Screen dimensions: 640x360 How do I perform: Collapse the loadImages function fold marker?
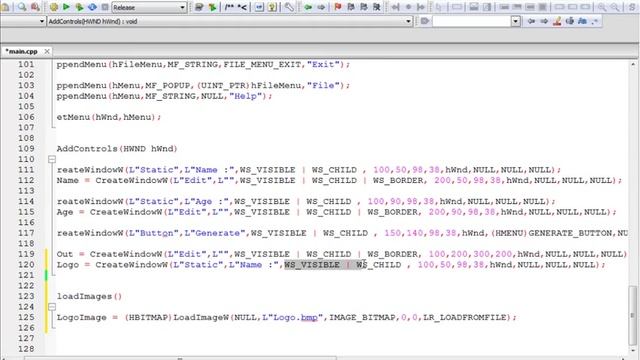tap(52, 307)
